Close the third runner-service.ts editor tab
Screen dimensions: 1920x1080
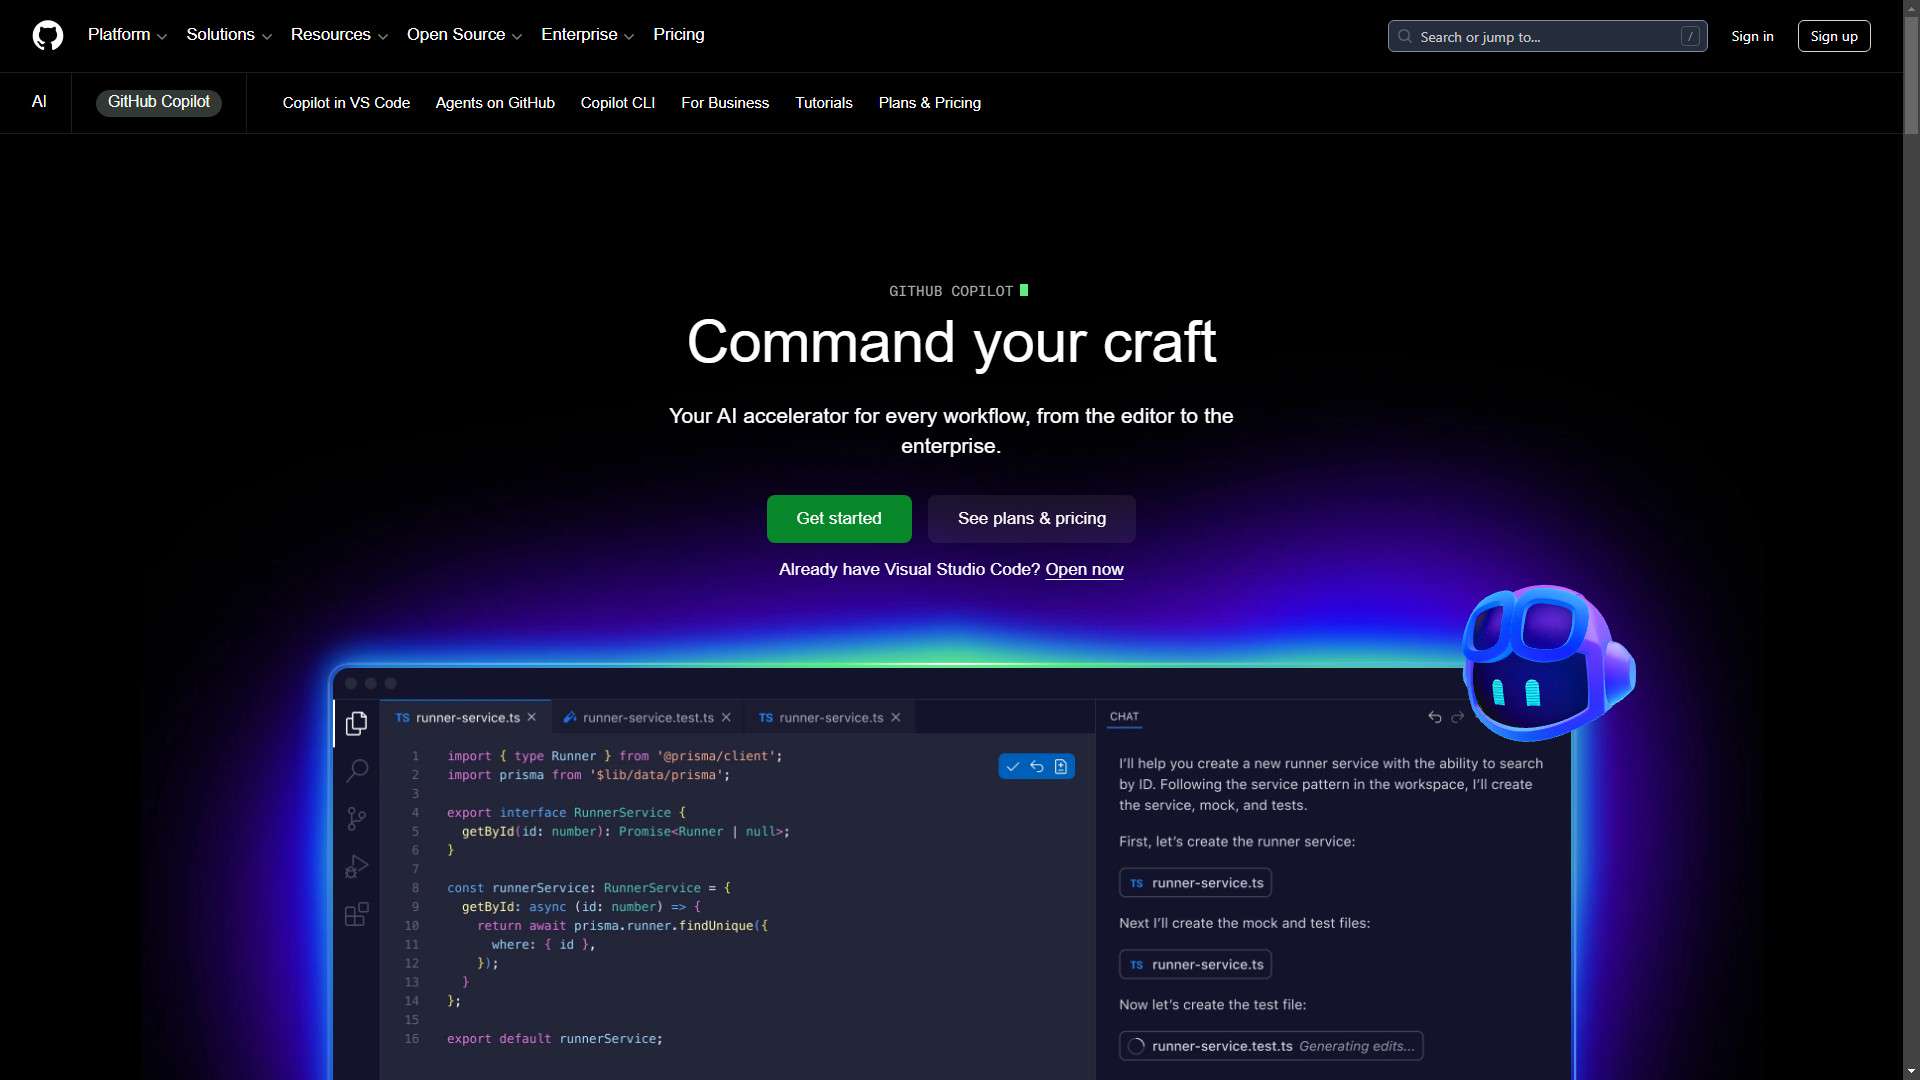tap(896, 718)
